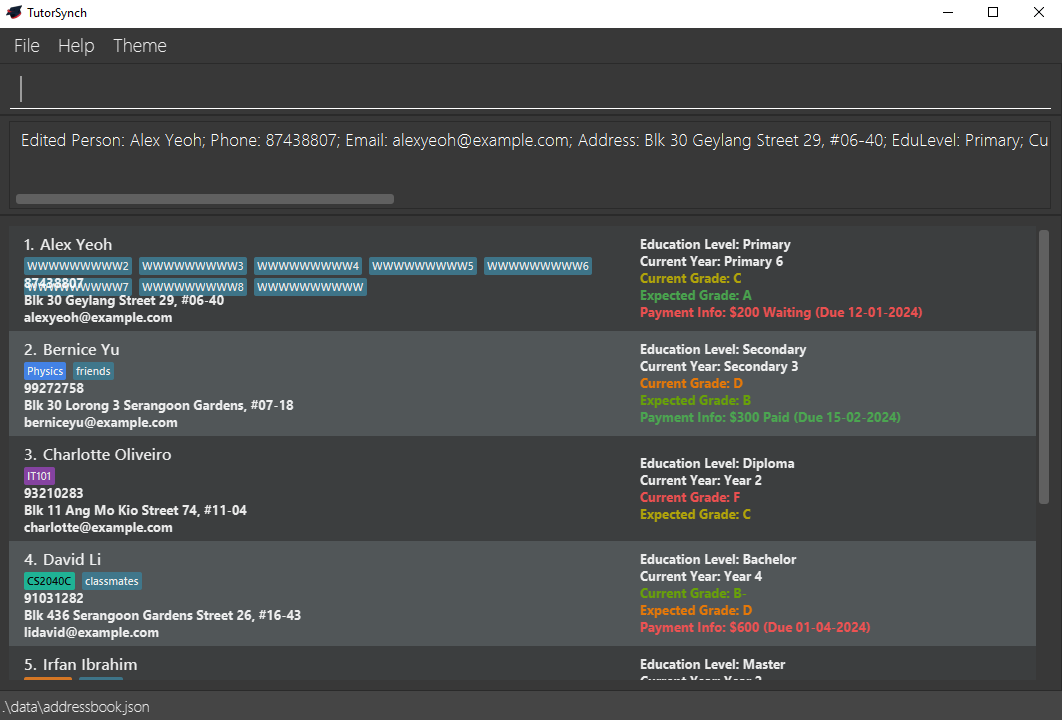Click Expected Grade: A

point(696,295)
